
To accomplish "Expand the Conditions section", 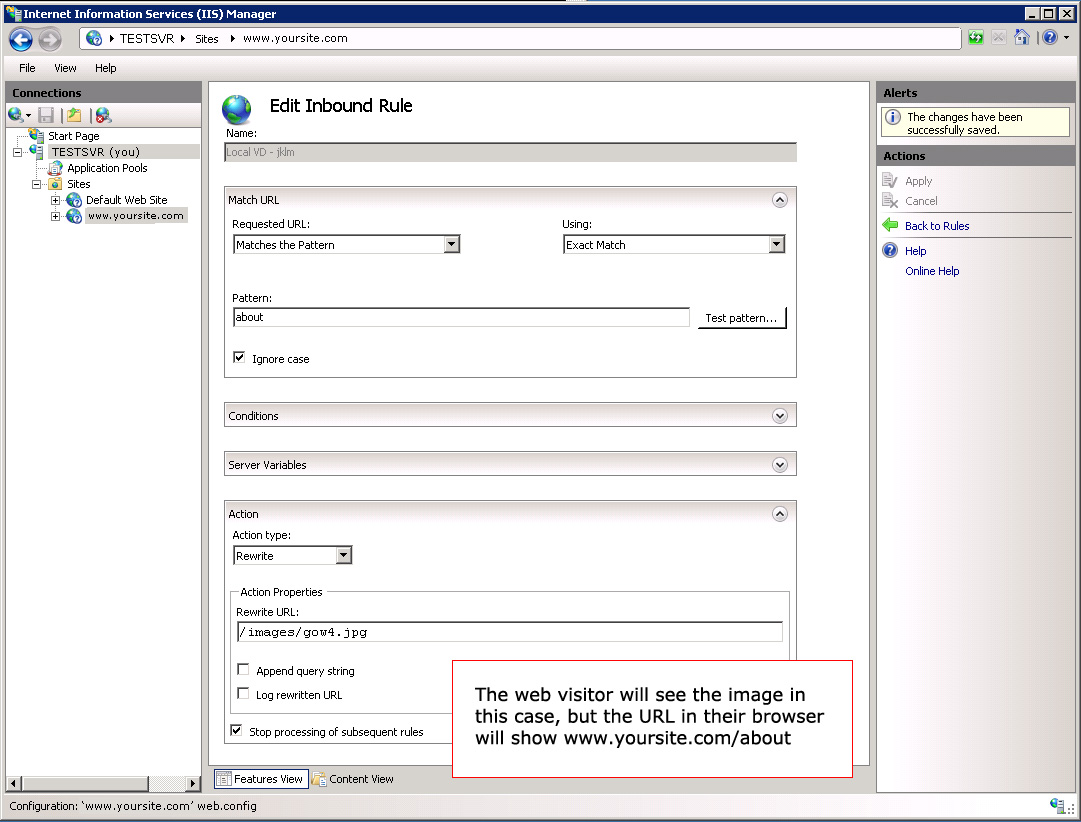I will click(x=780, y=416).
